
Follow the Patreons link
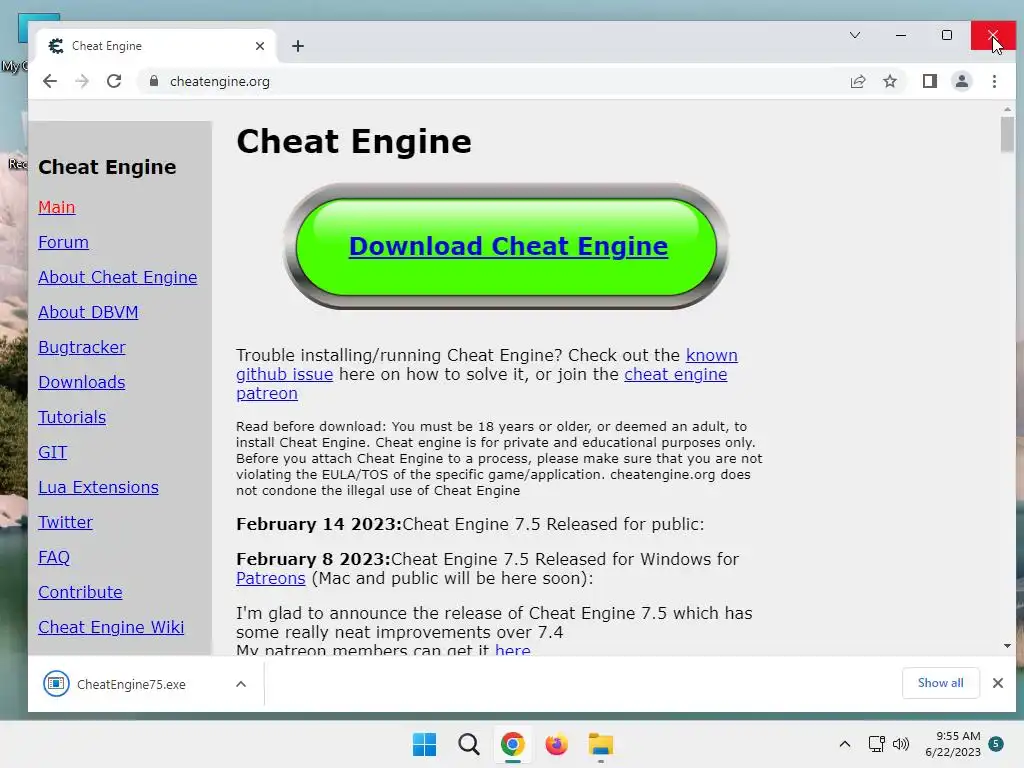pos(270,578)
